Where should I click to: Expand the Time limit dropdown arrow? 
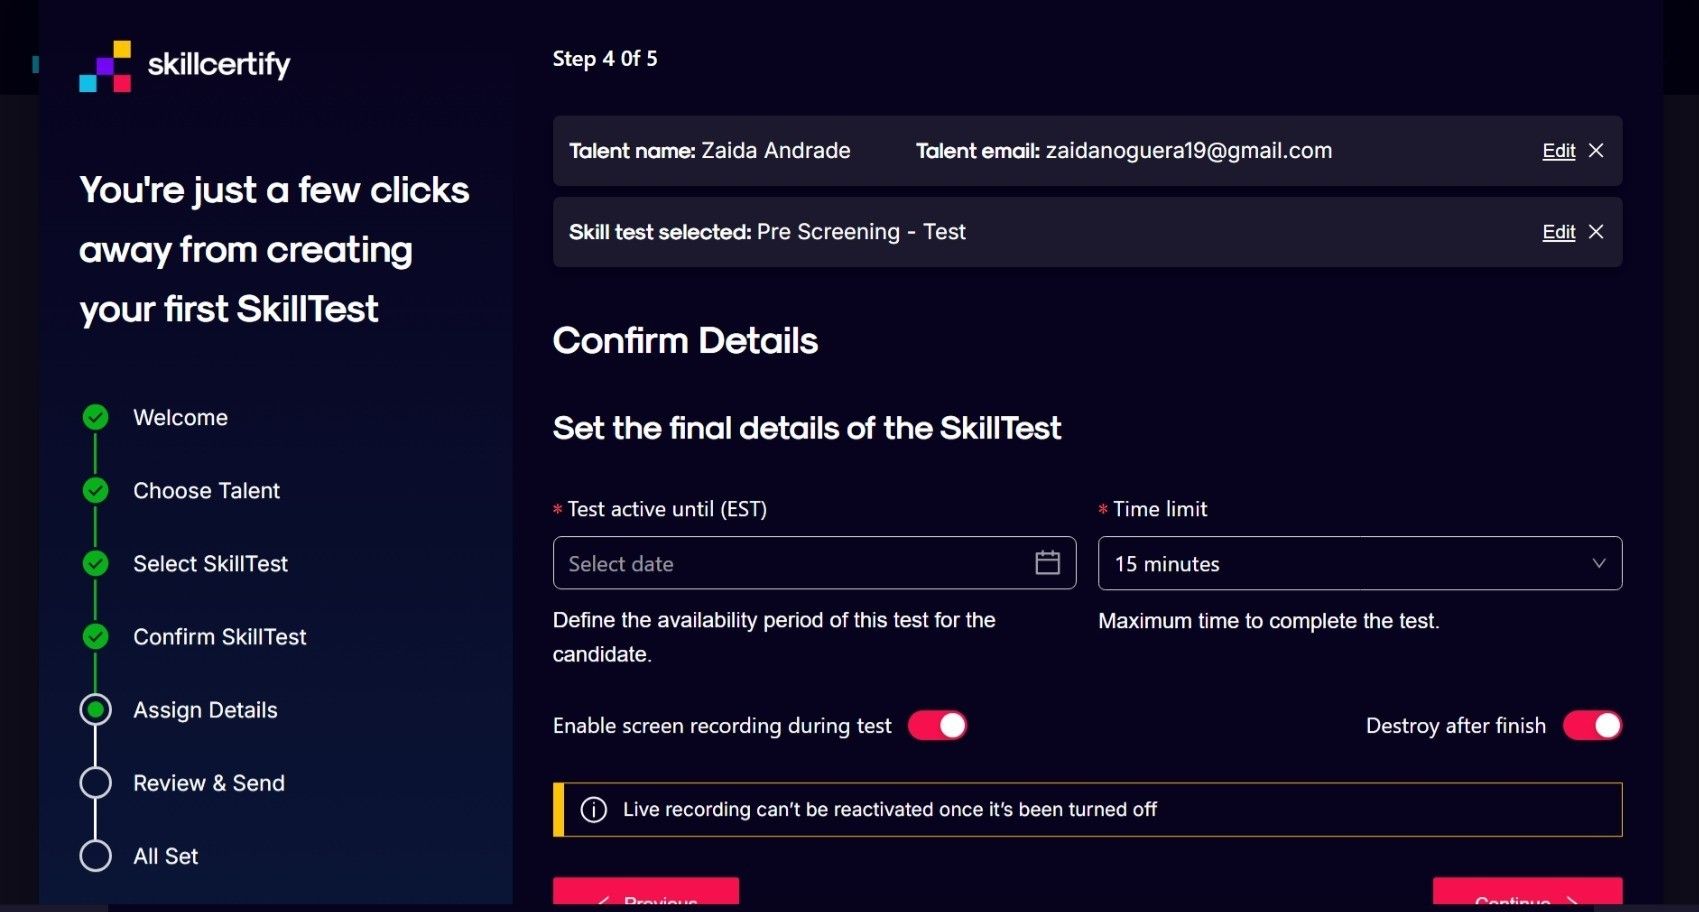1598,564
